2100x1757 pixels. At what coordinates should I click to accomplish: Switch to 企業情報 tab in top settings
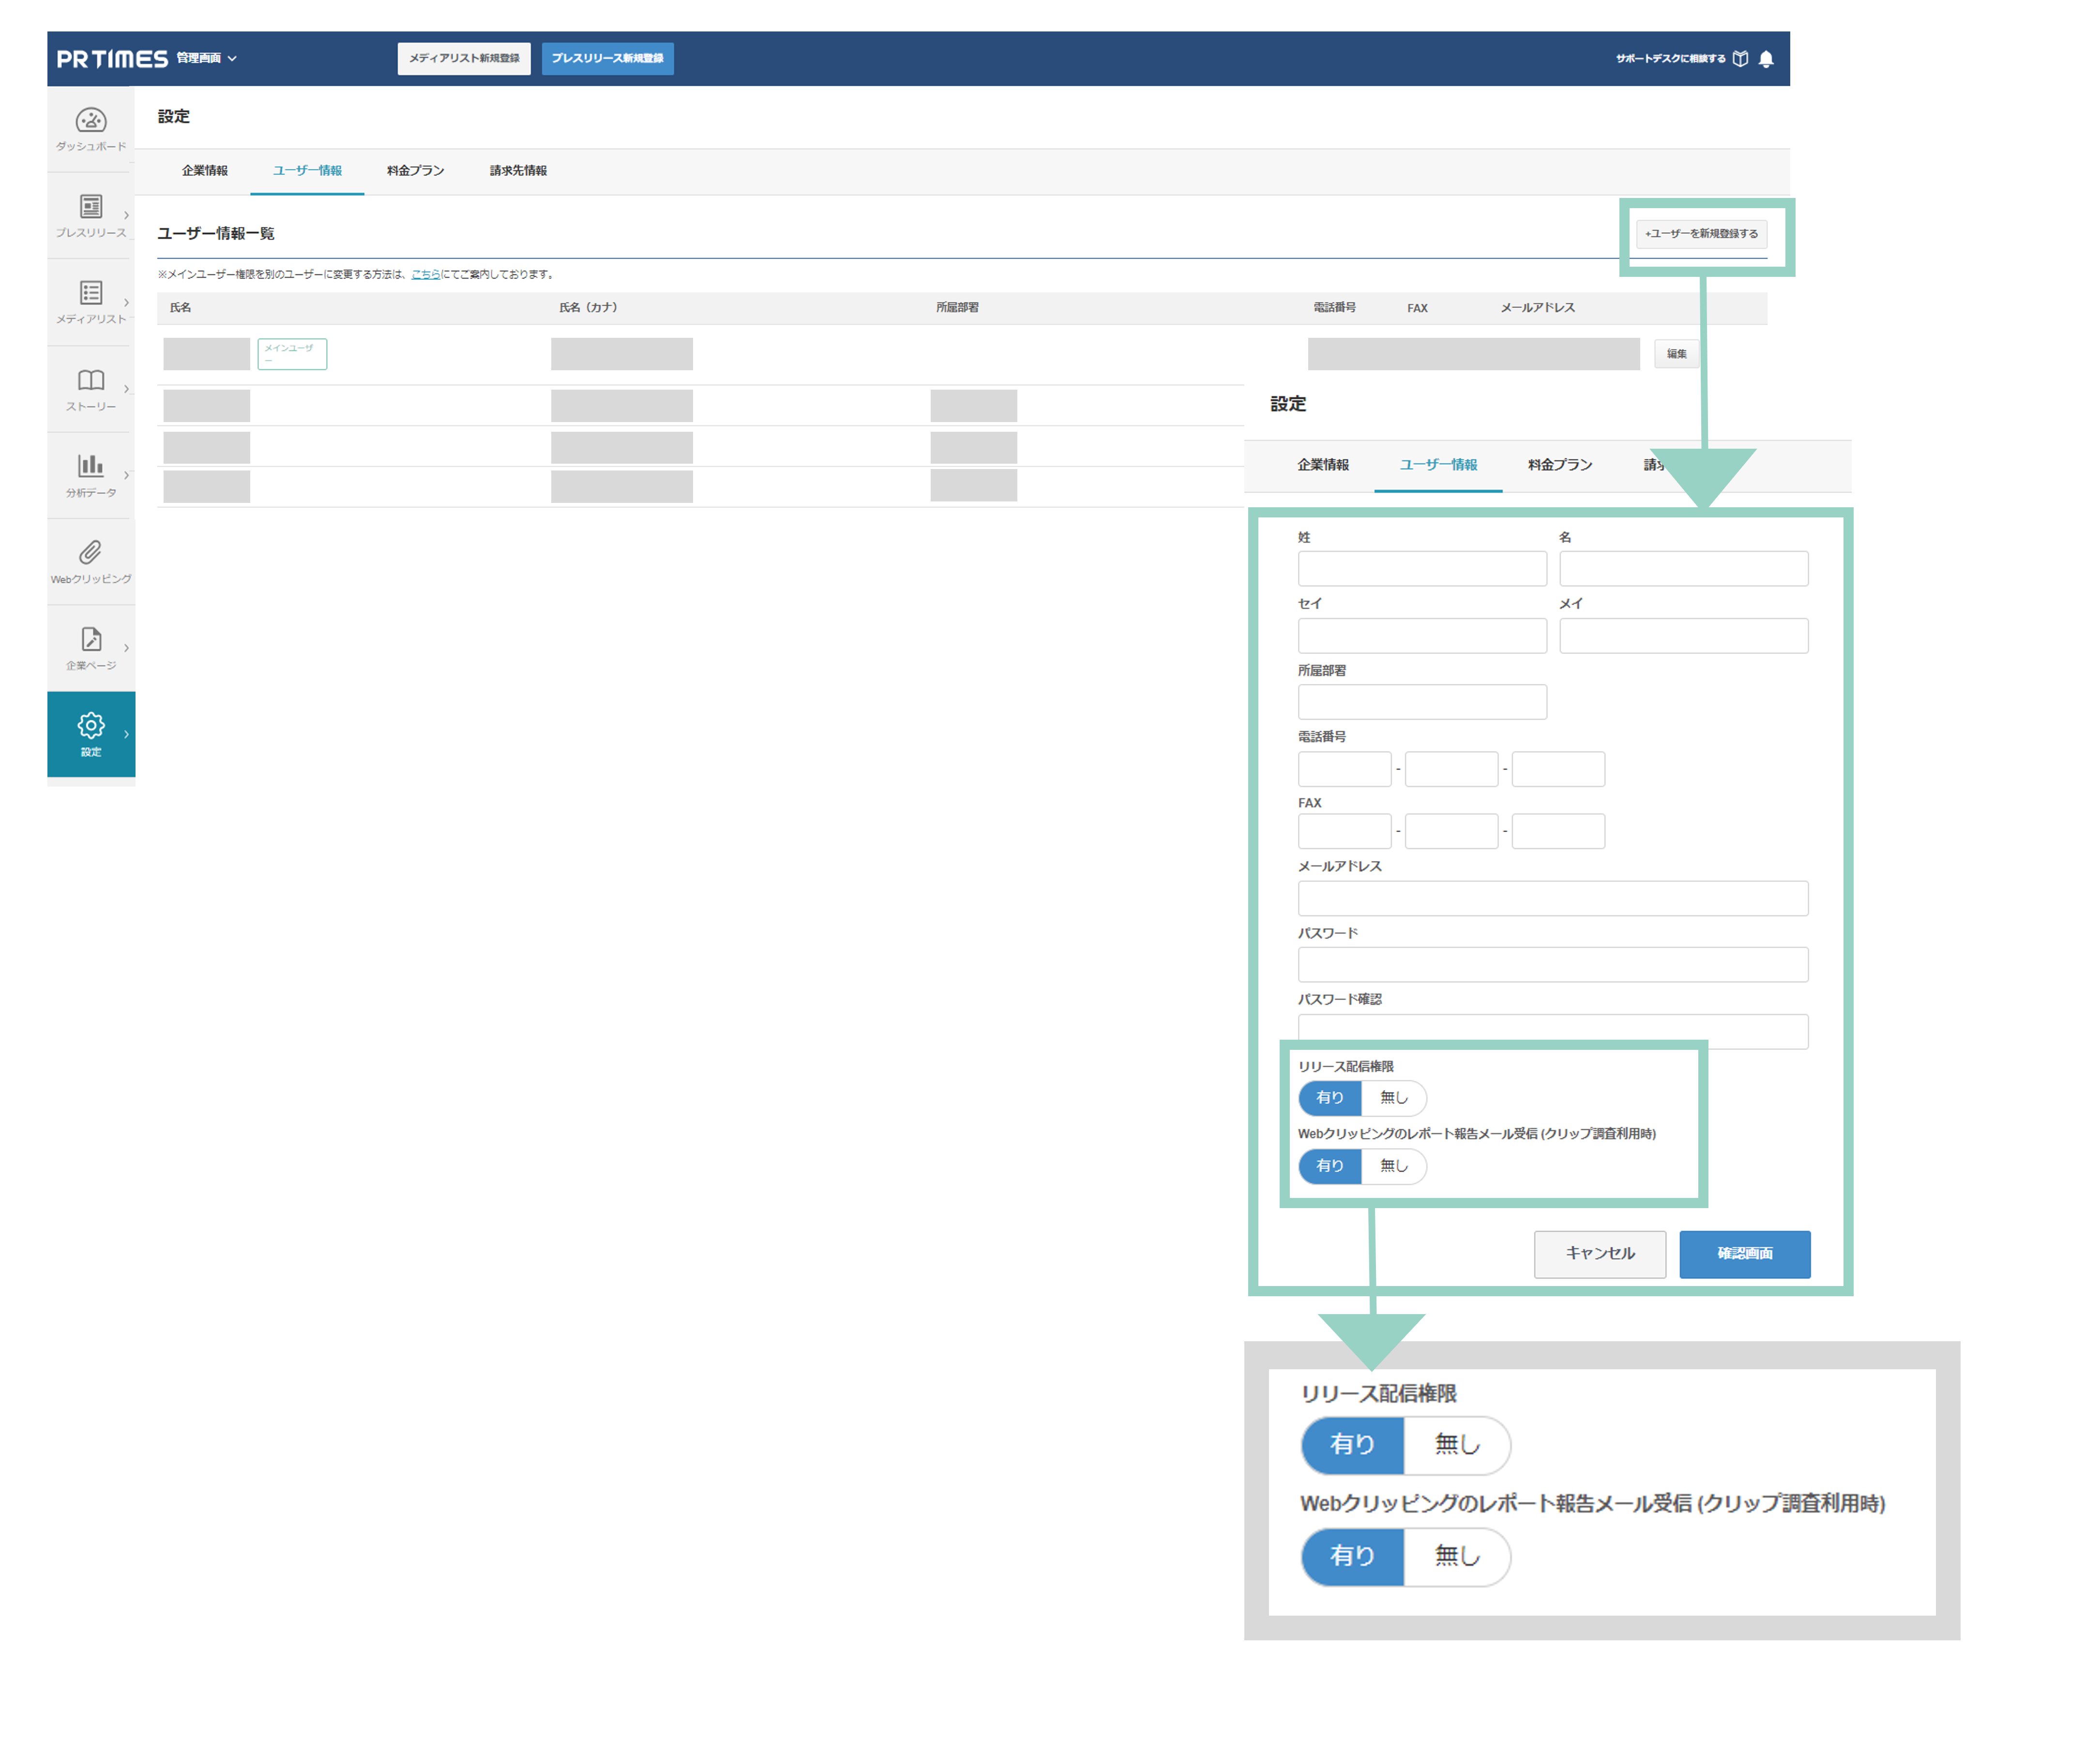click(x=205, y=171)
